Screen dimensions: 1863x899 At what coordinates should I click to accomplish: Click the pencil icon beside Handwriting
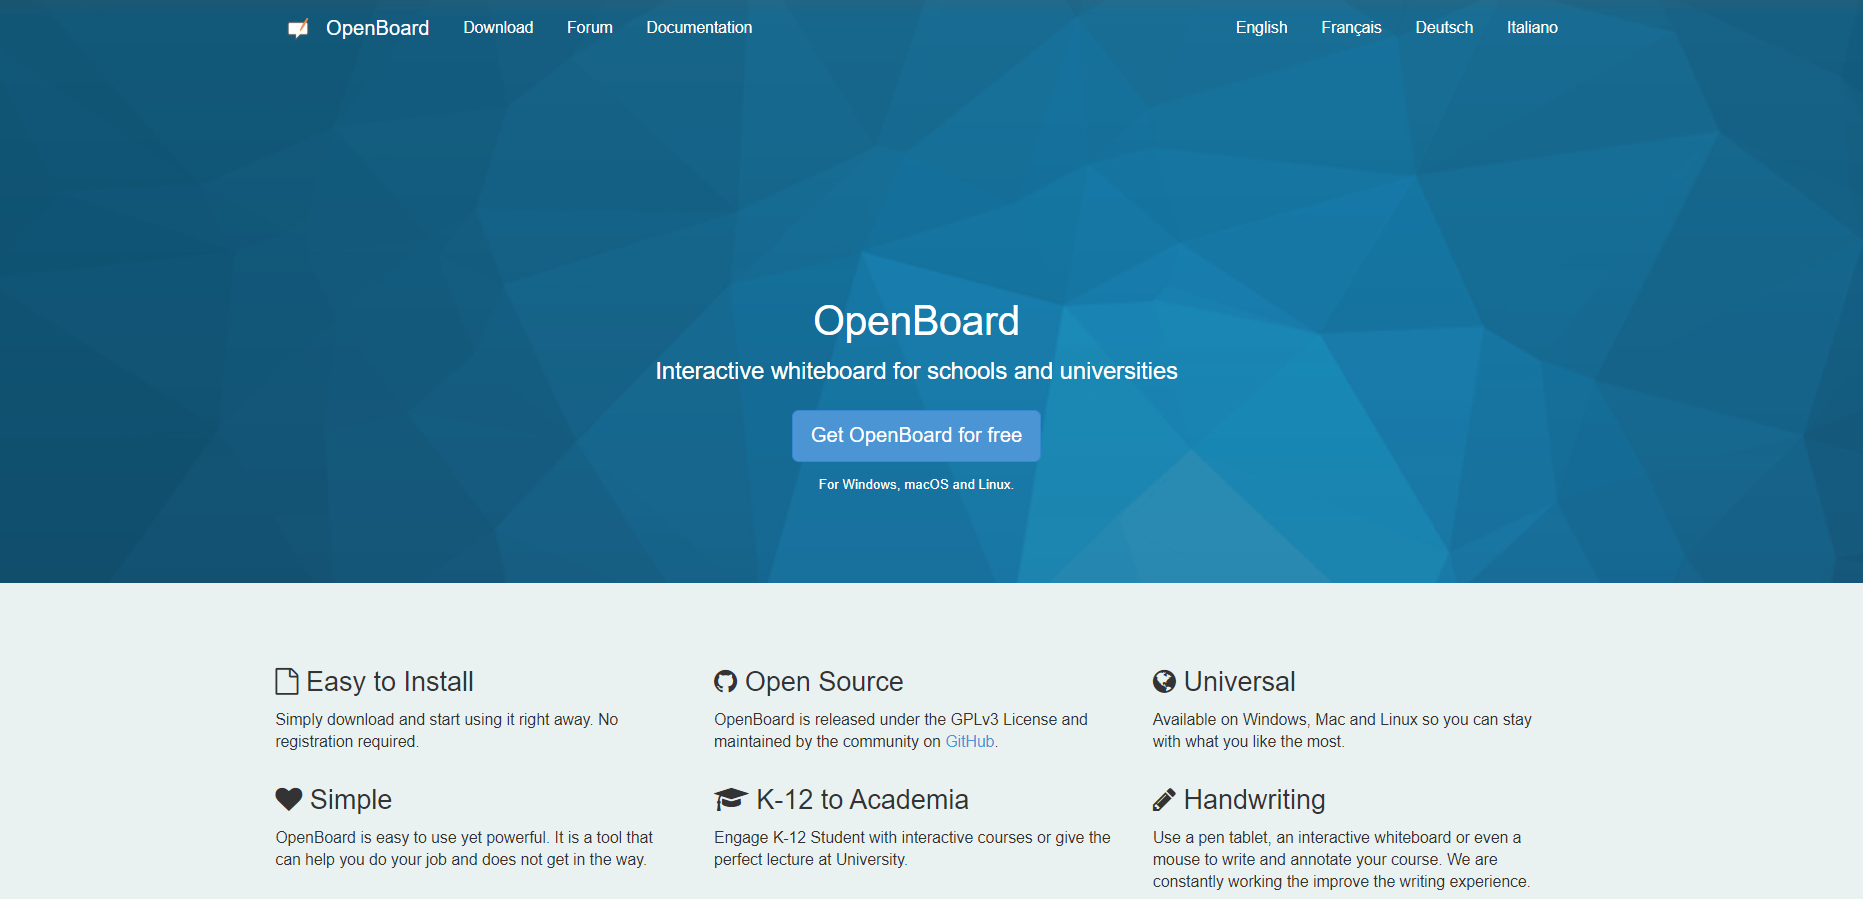click(1164, 799)
